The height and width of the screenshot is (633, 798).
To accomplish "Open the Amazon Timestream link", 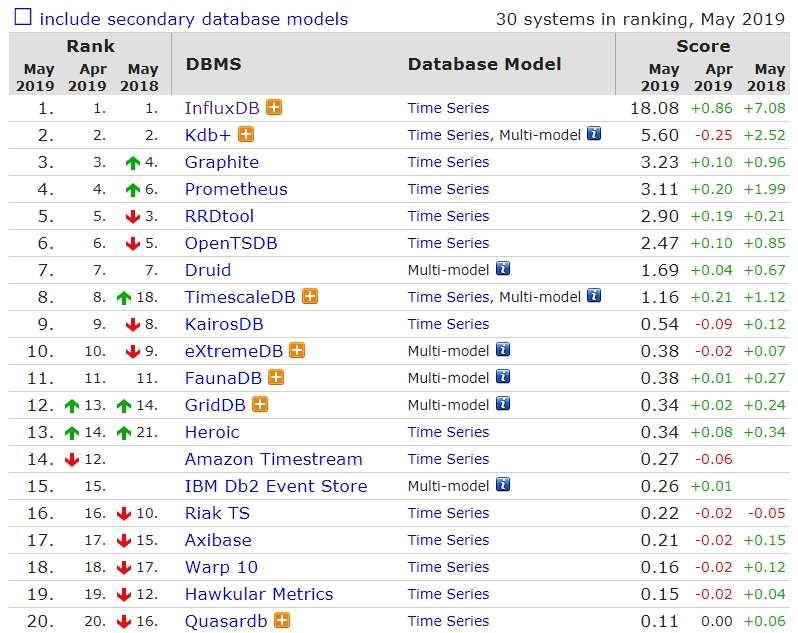I will click(273, 459).
